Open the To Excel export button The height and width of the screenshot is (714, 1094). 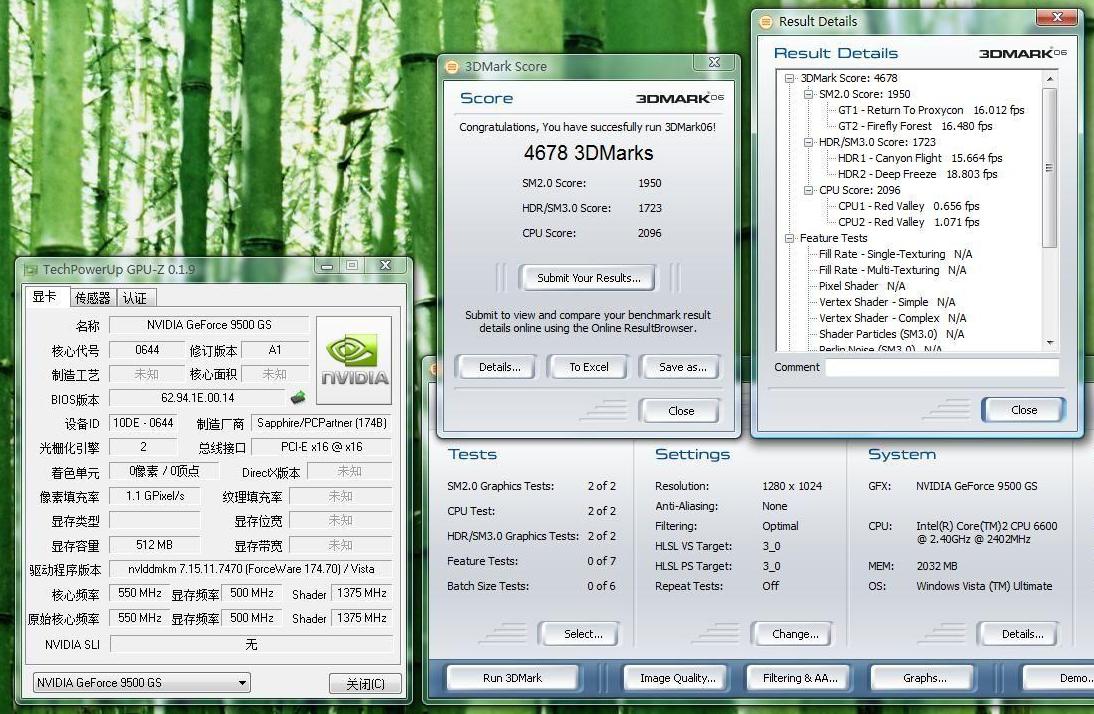[x=588, y=367]
